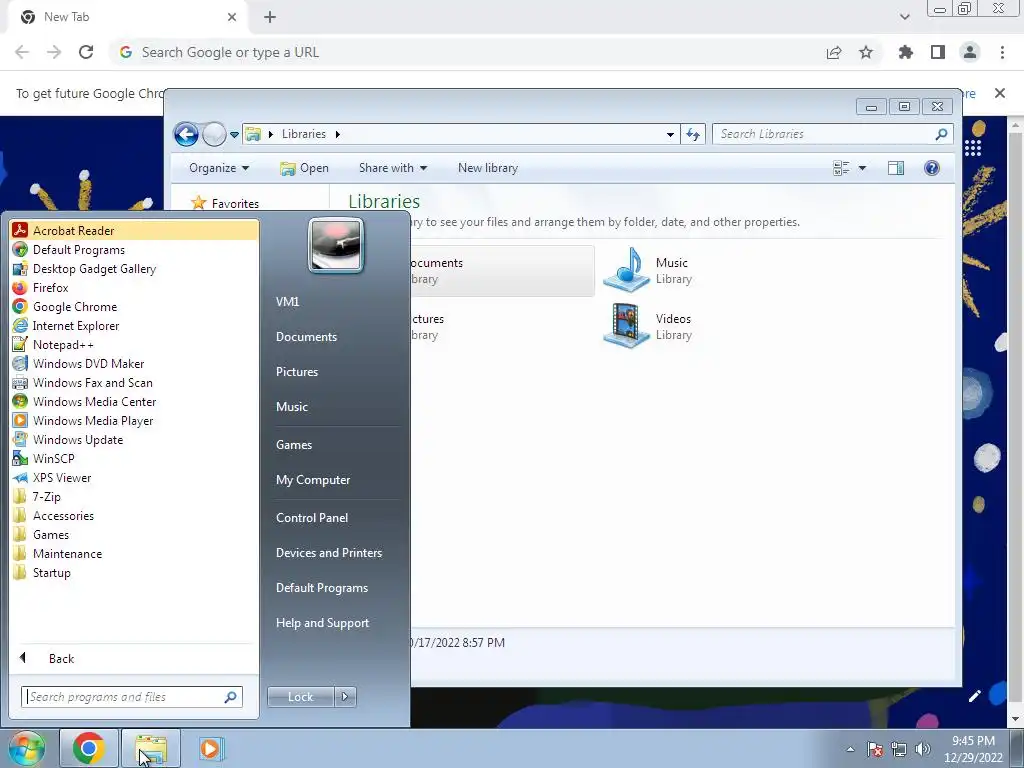Click the Windows Start orb

[x=26, y=748]
